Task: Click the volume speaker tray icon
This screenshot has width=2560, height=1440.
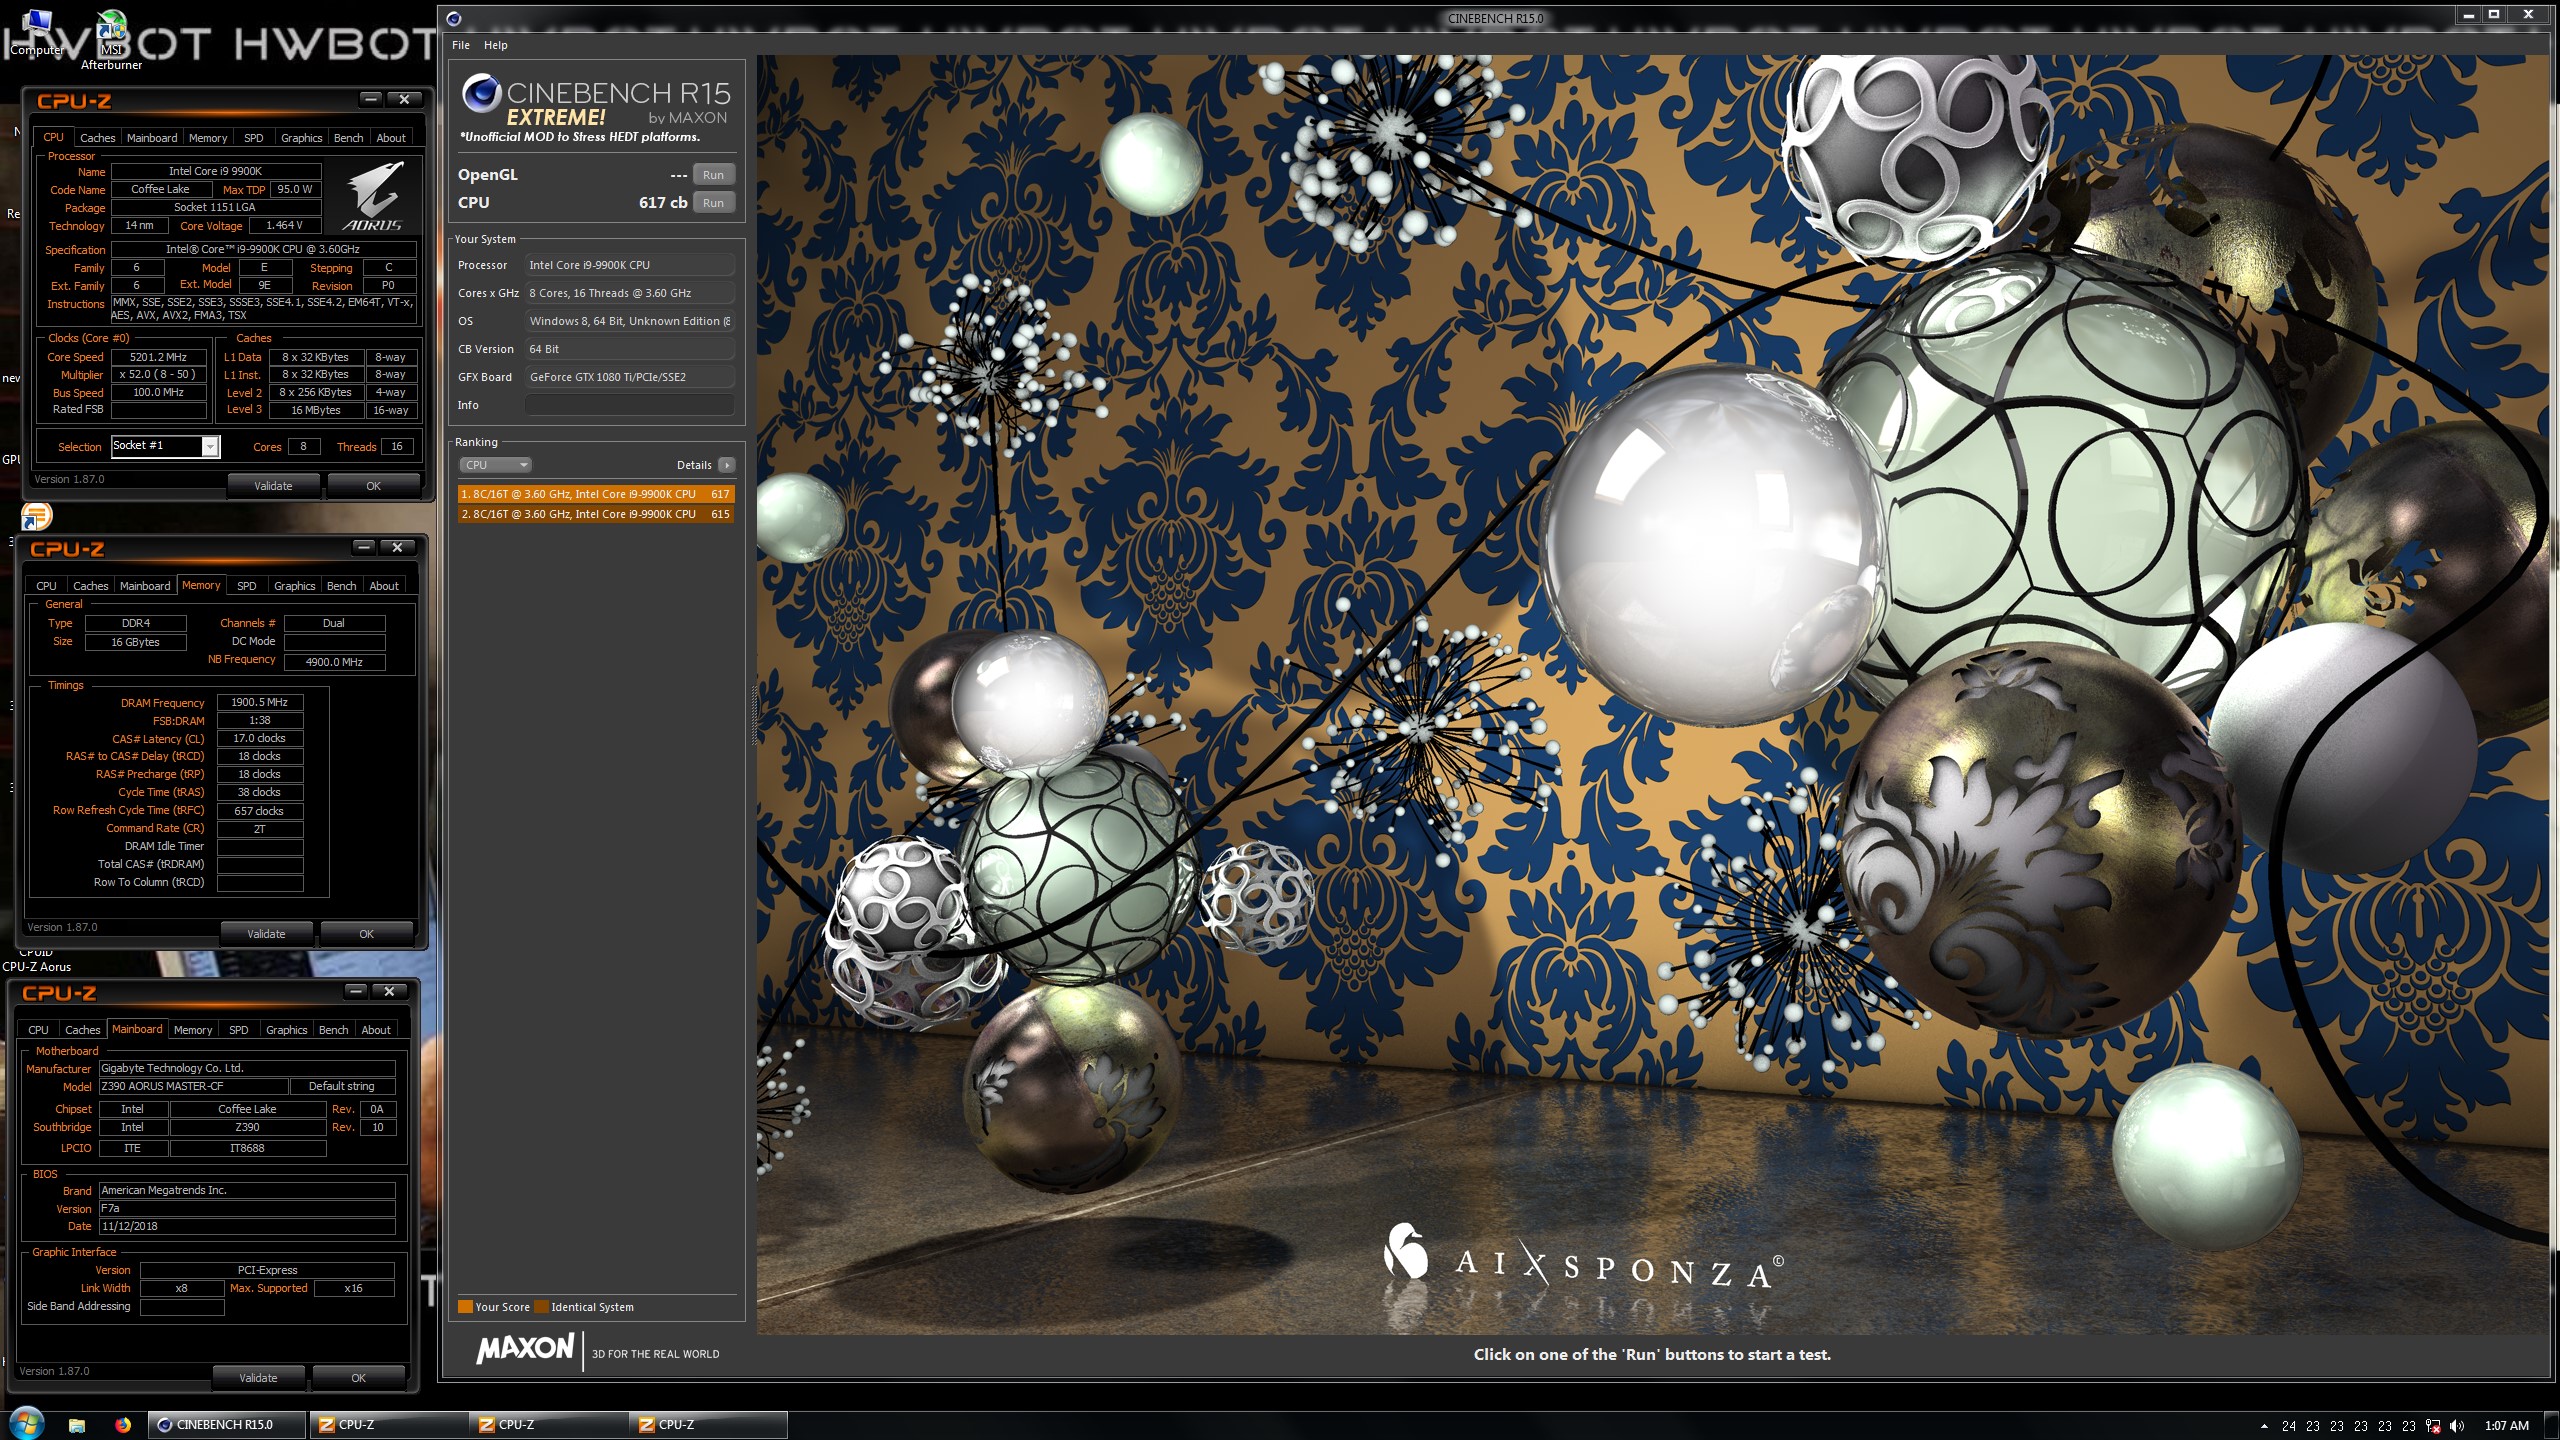Action: [2457, 1426]
